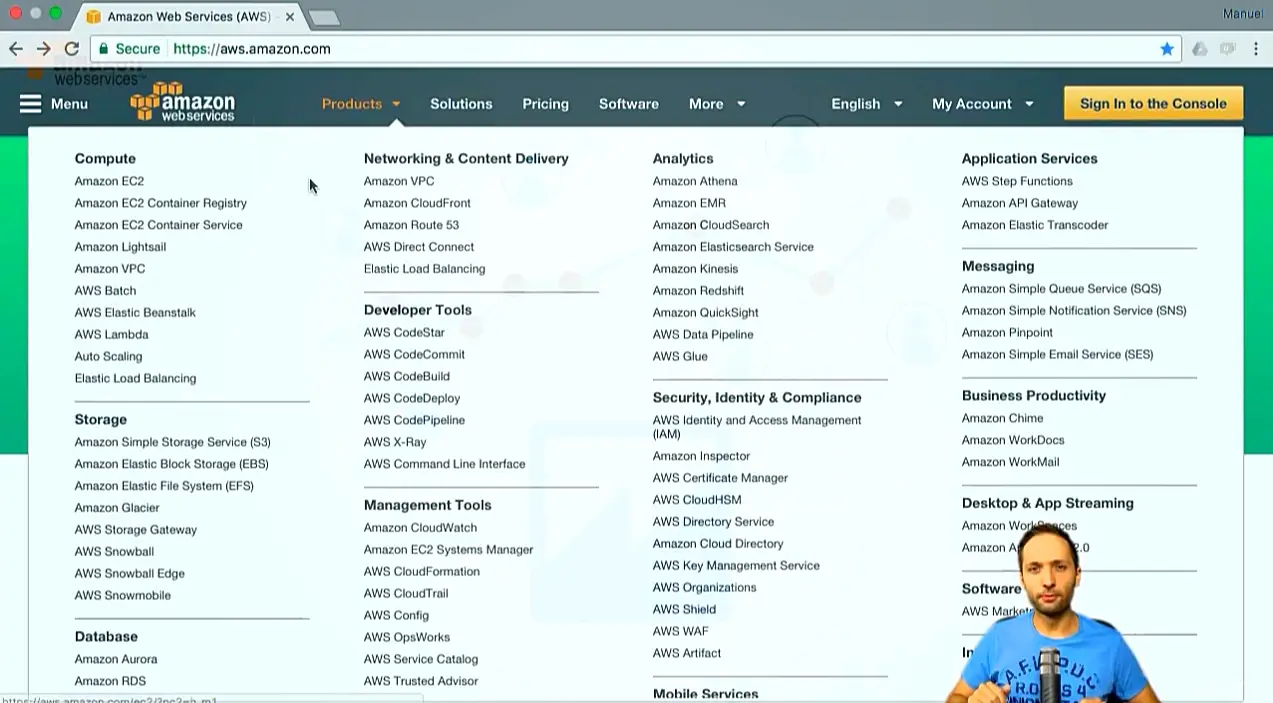Select Auto Scaling under Compute

pos(108,357)
